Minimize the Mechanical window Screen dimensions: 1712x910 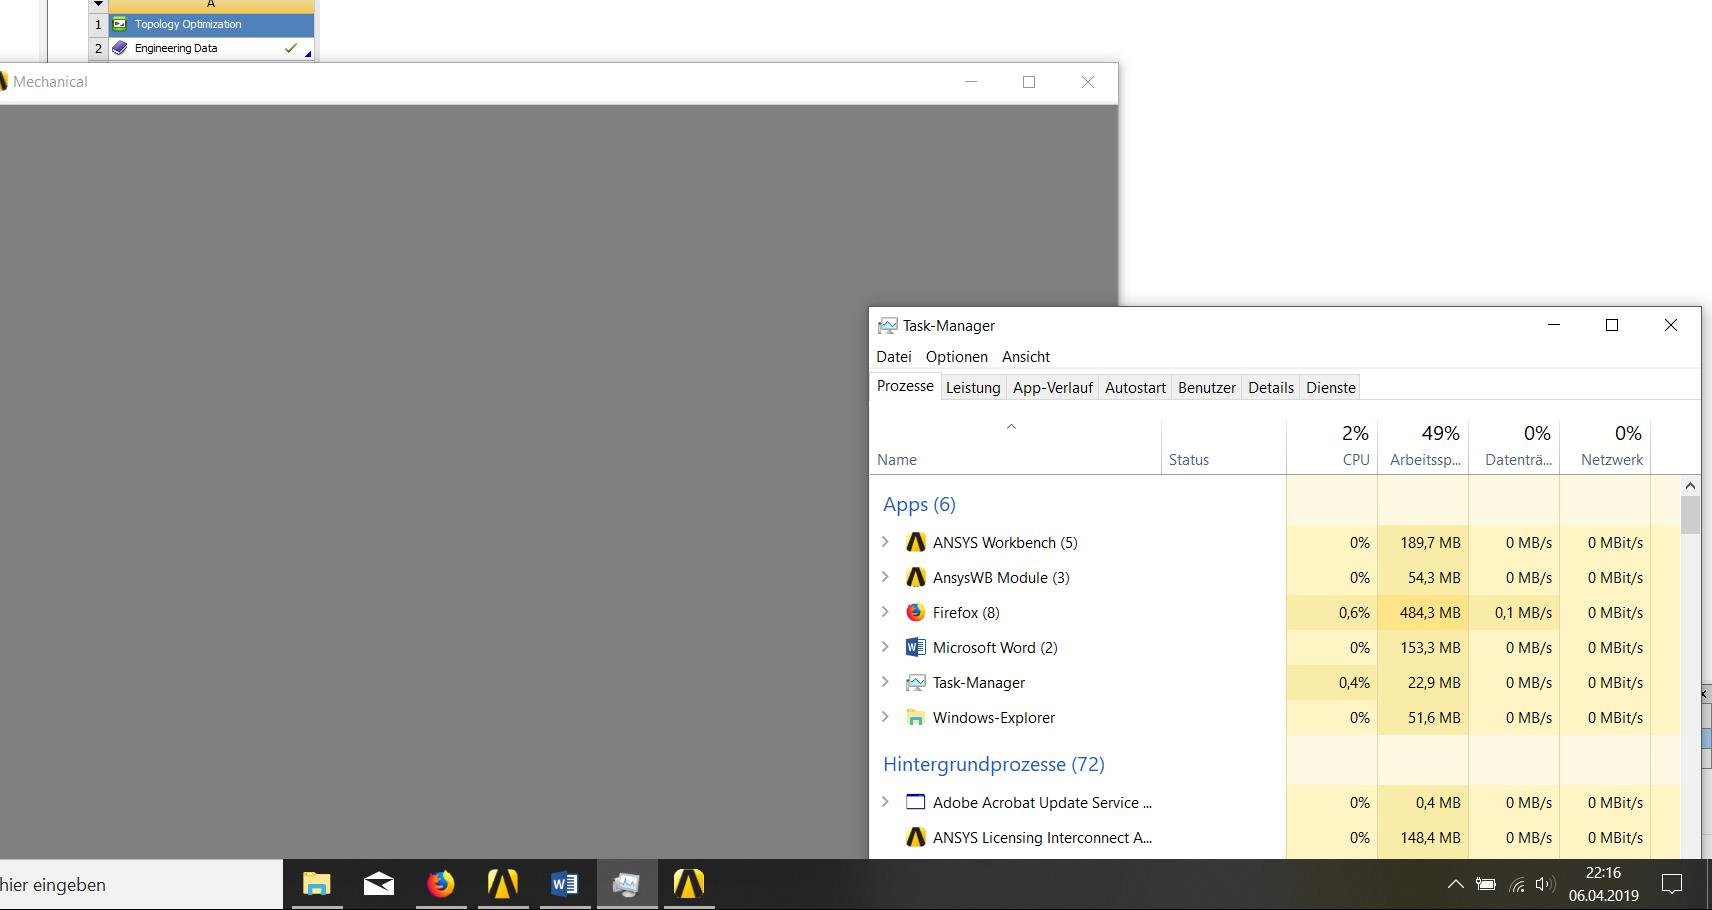tap(970, 82)
